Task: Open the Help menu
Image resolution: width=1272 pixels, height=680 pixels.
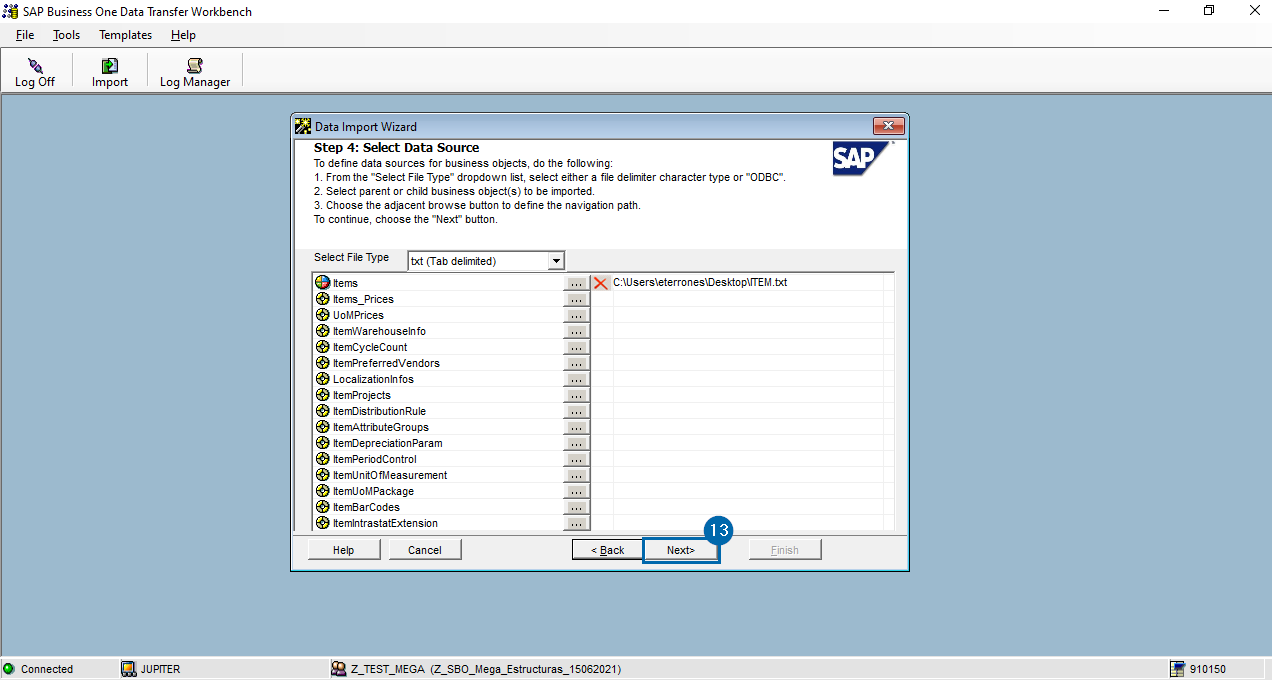Action: (183, 35)
